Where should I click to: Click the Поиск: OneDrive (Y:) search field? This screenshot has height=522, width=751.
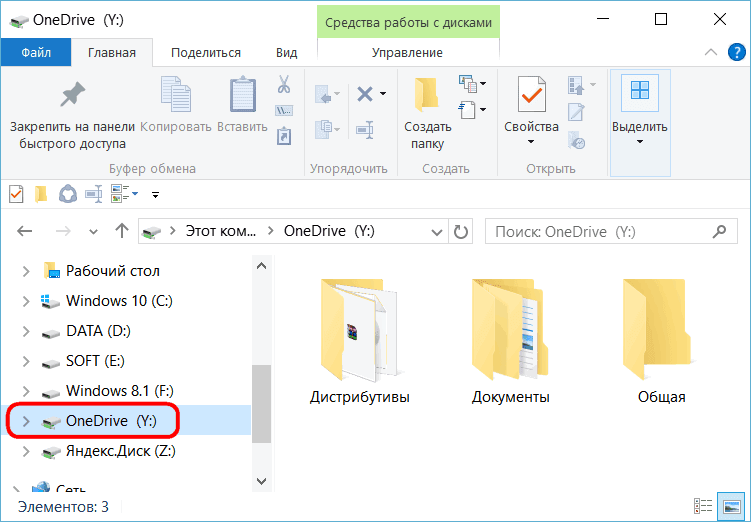pyautogui.click(x=611, y=232)
